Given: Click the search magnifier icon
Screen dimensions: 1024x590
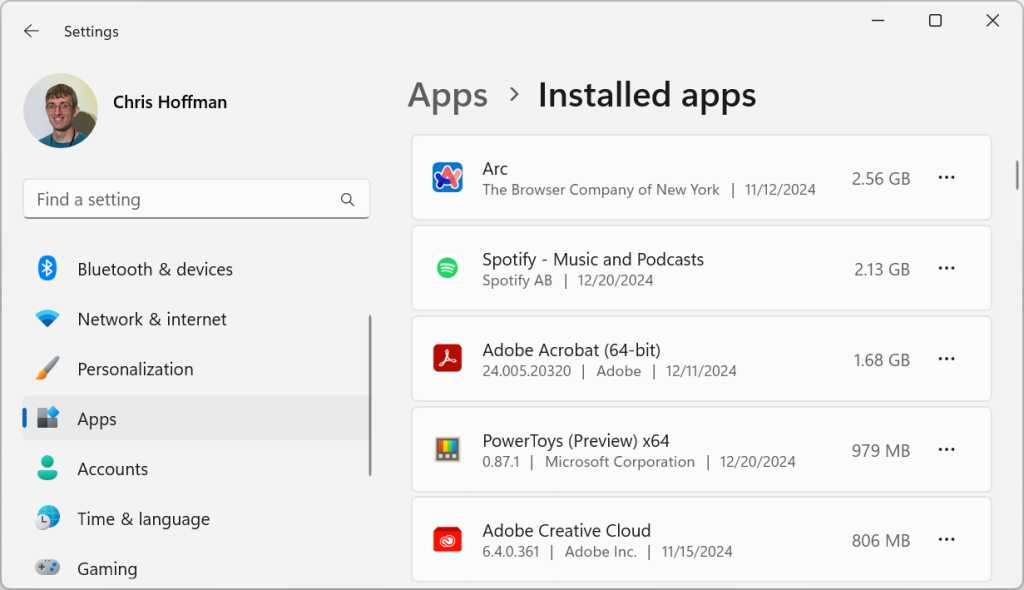Looking at the screenshot, I should (347, 199).
